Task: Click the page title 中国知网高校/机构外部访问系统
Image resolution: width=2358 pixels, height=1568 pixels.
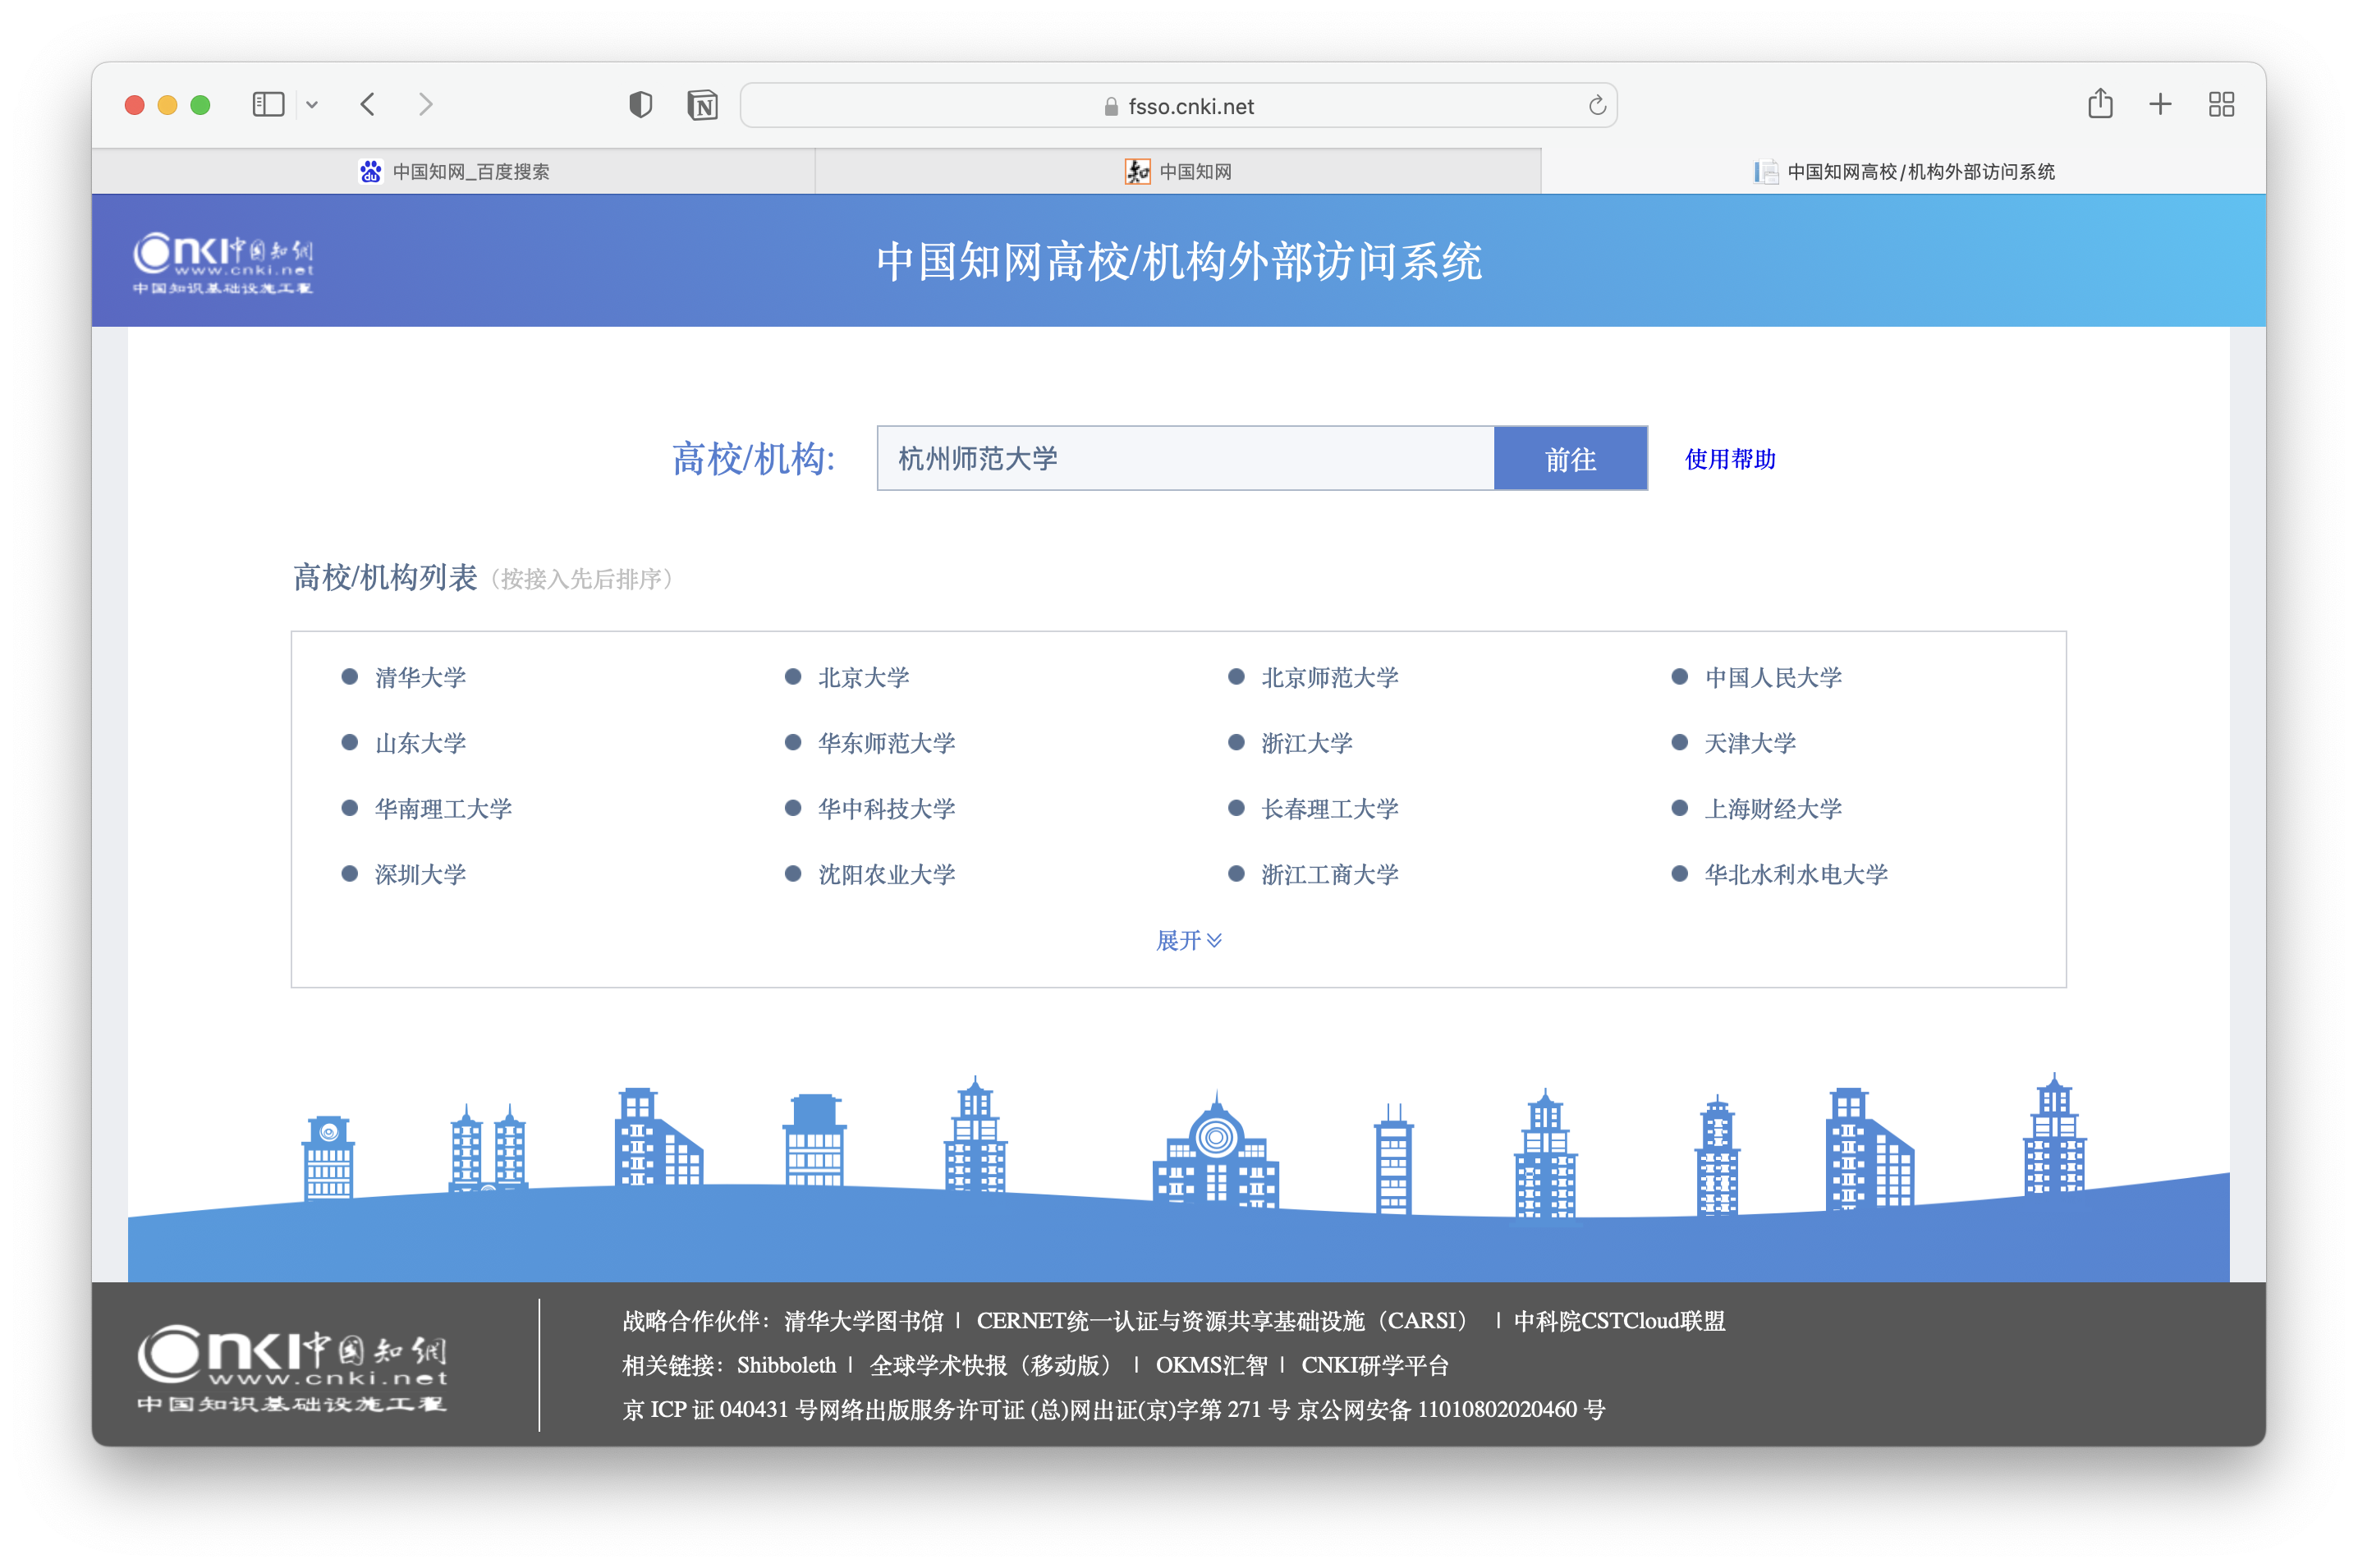Action: (1179, 262)
